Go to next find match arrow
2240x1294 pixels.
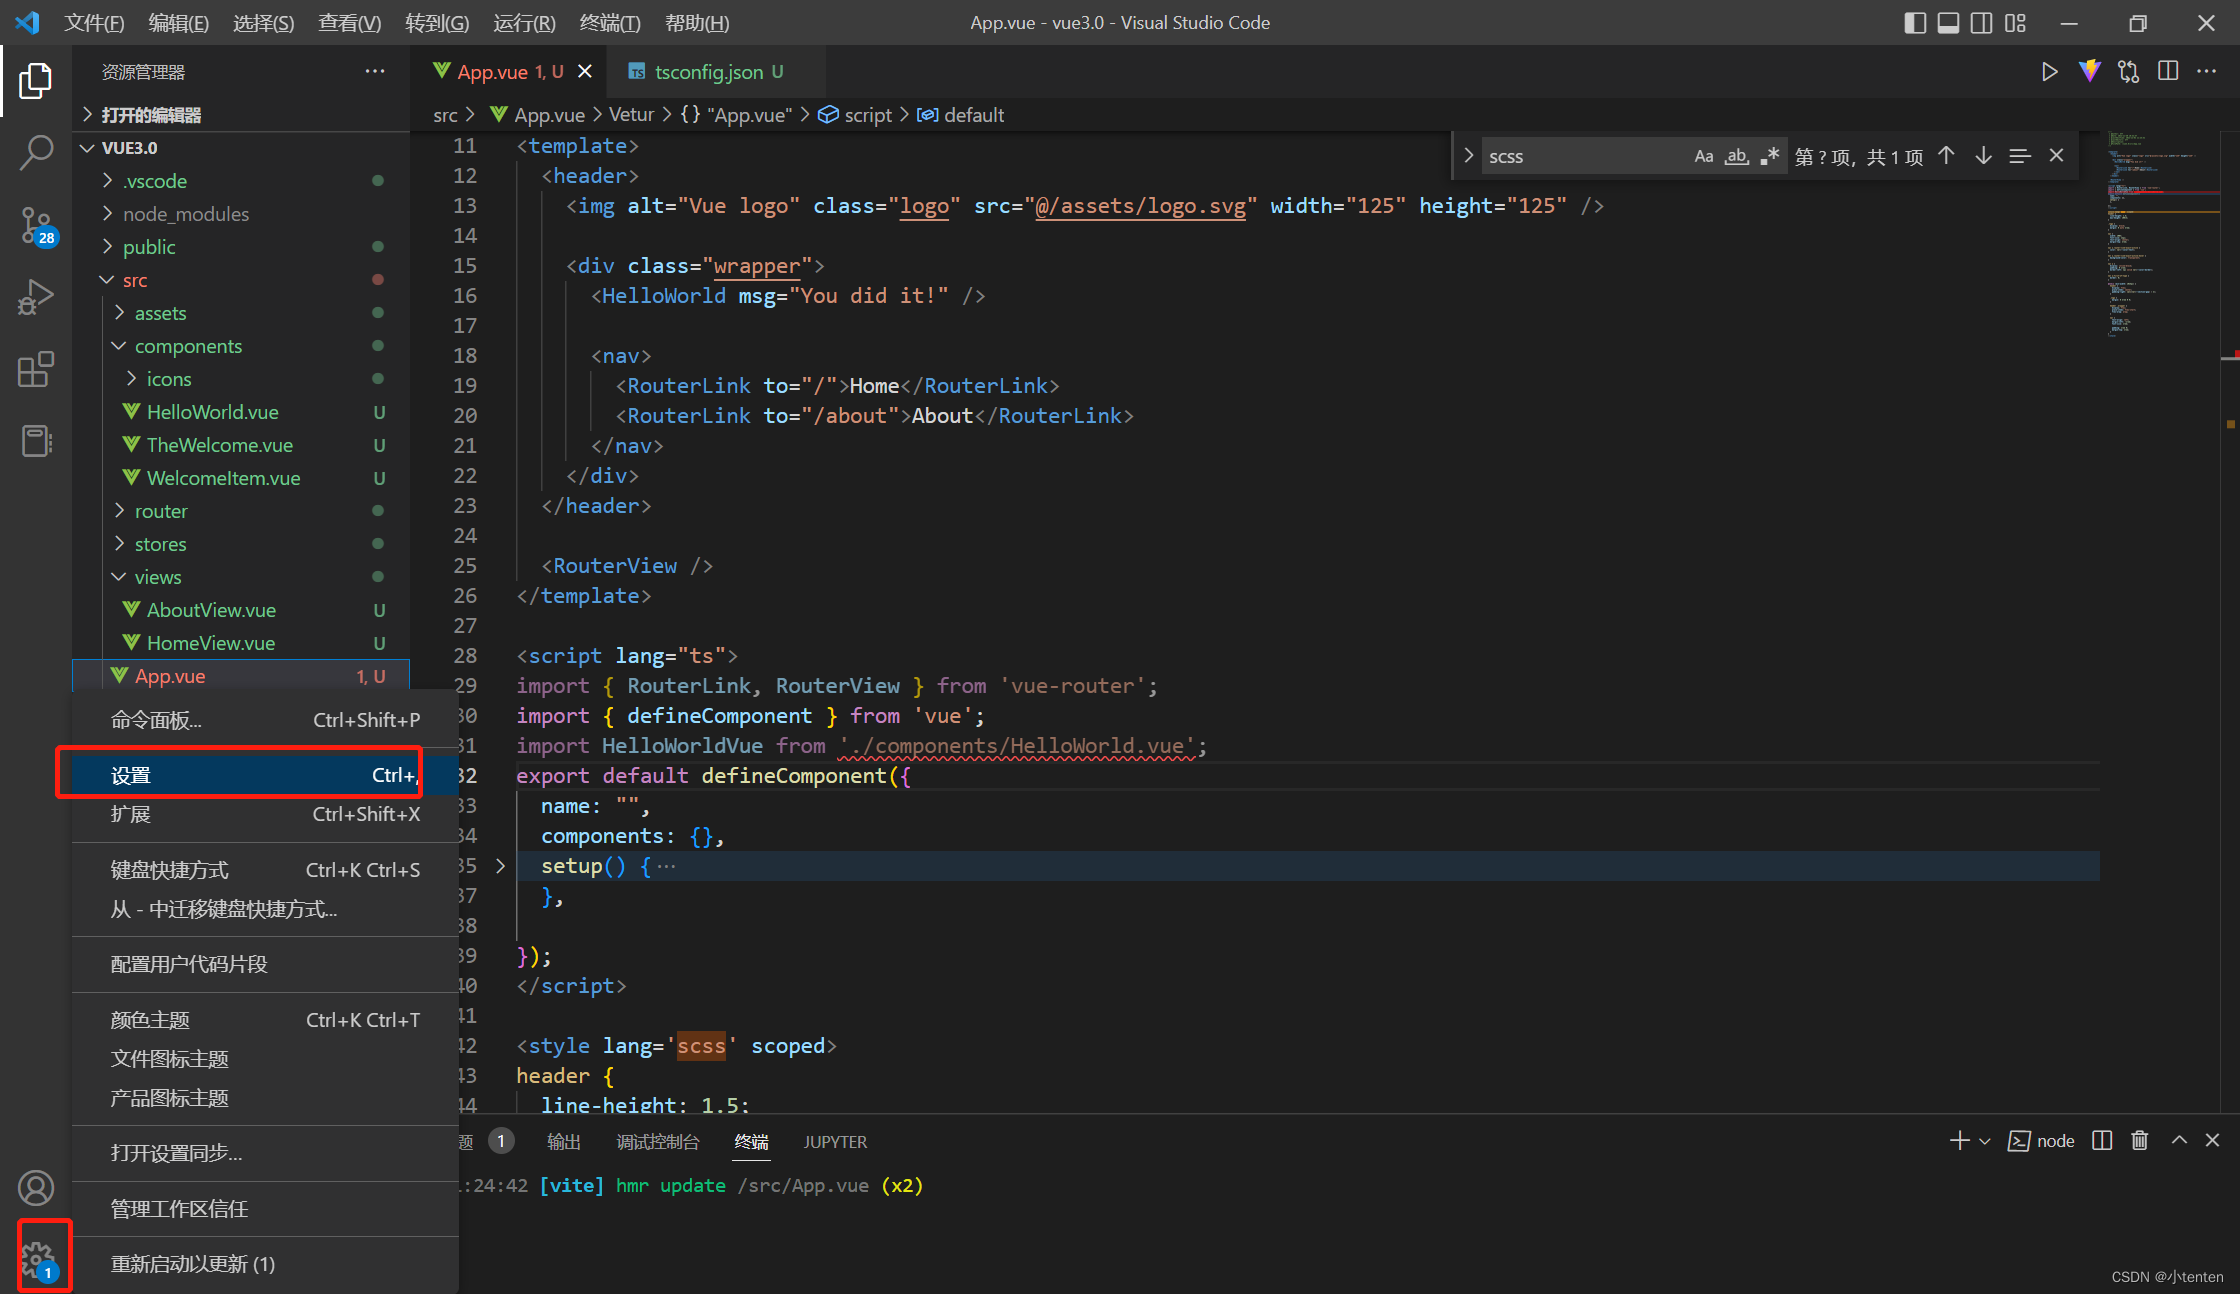click(x=1983, y=156)
